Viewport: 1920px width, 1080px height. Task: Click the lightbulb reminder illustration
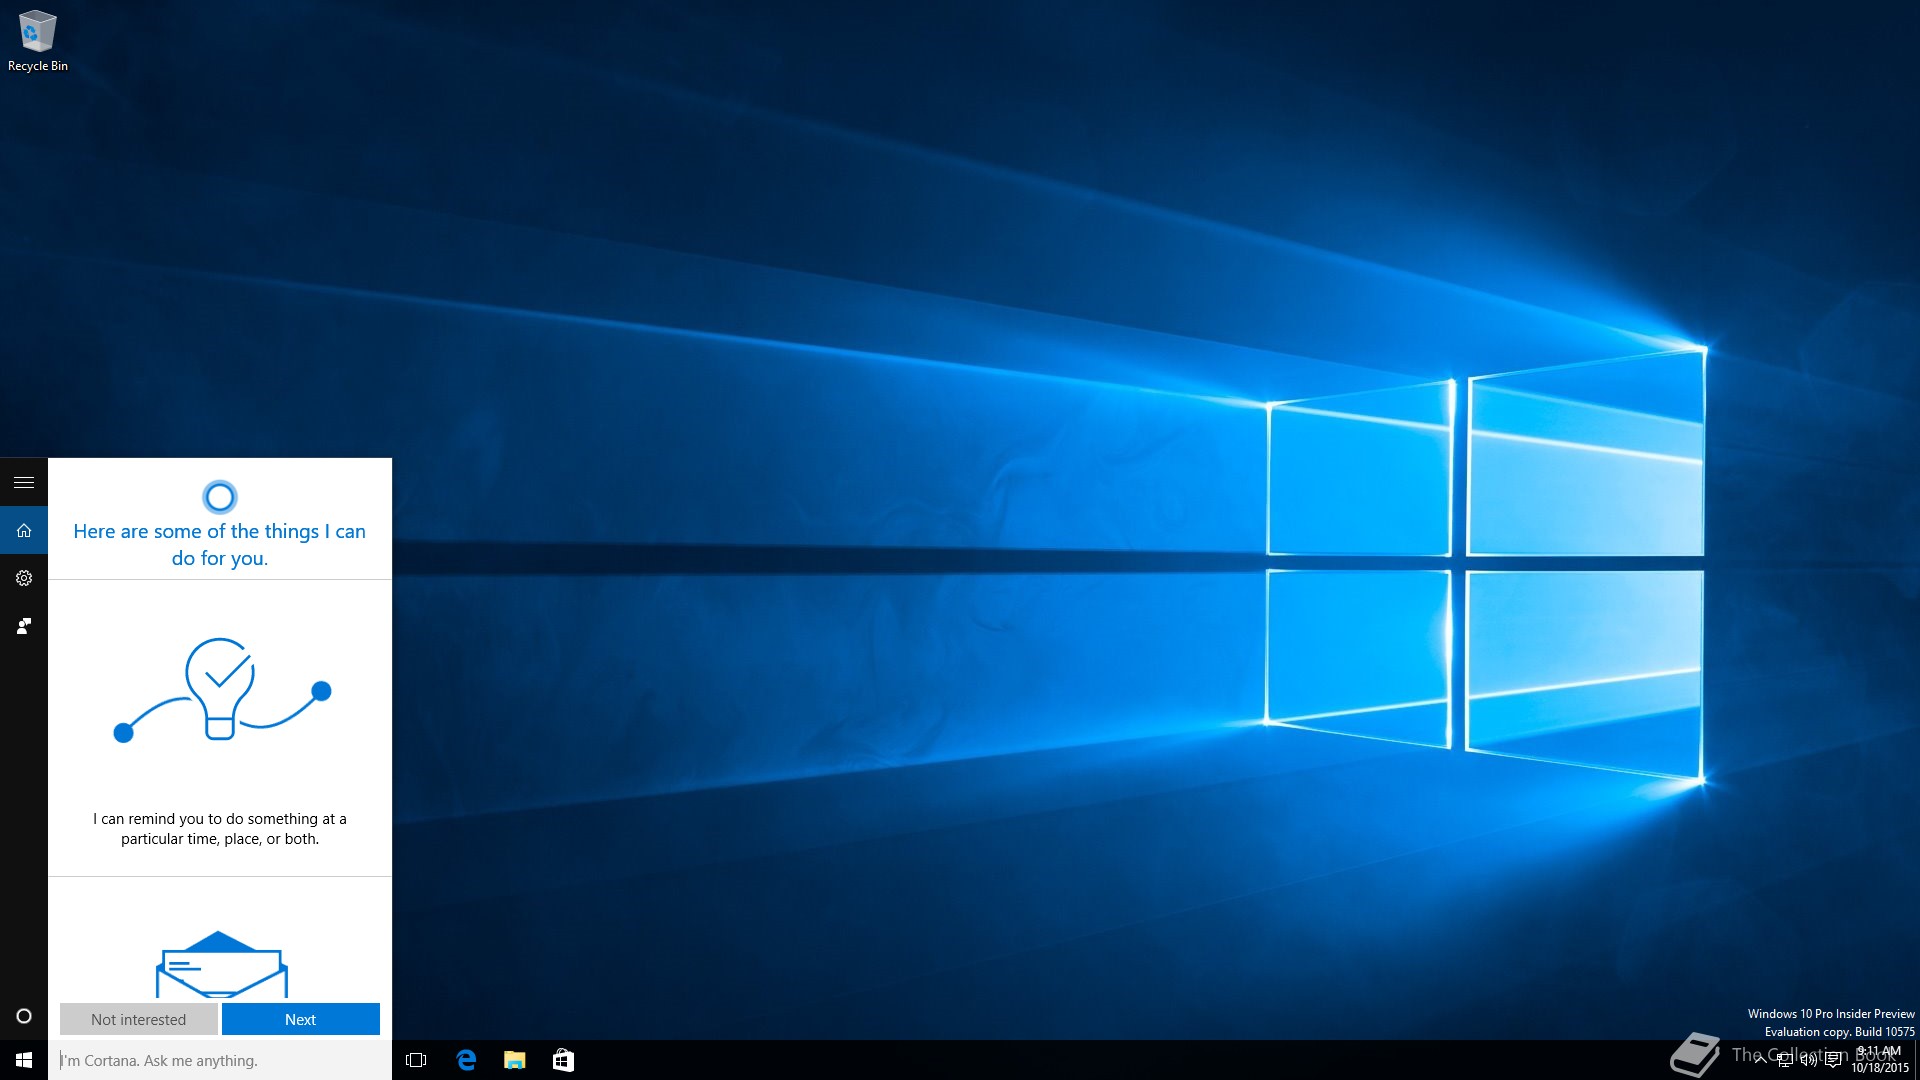pos(222,690)
